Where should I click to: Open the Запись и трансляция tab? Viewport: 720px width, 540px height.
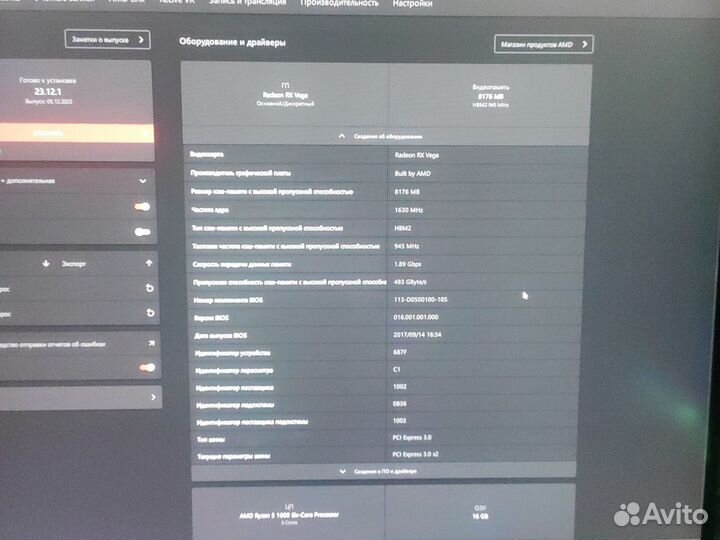(248, 3)
